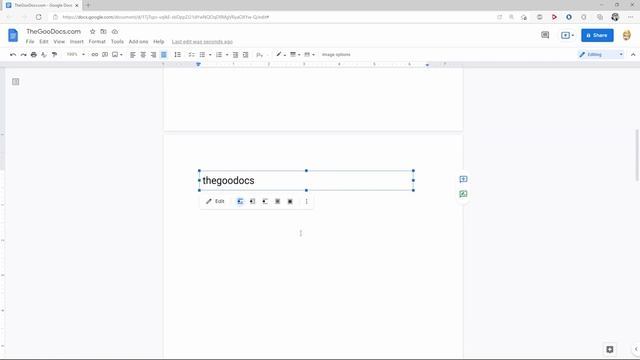This screenshot has width=640, height=360.
Task: Open the View menu
Action: (59, 42)
